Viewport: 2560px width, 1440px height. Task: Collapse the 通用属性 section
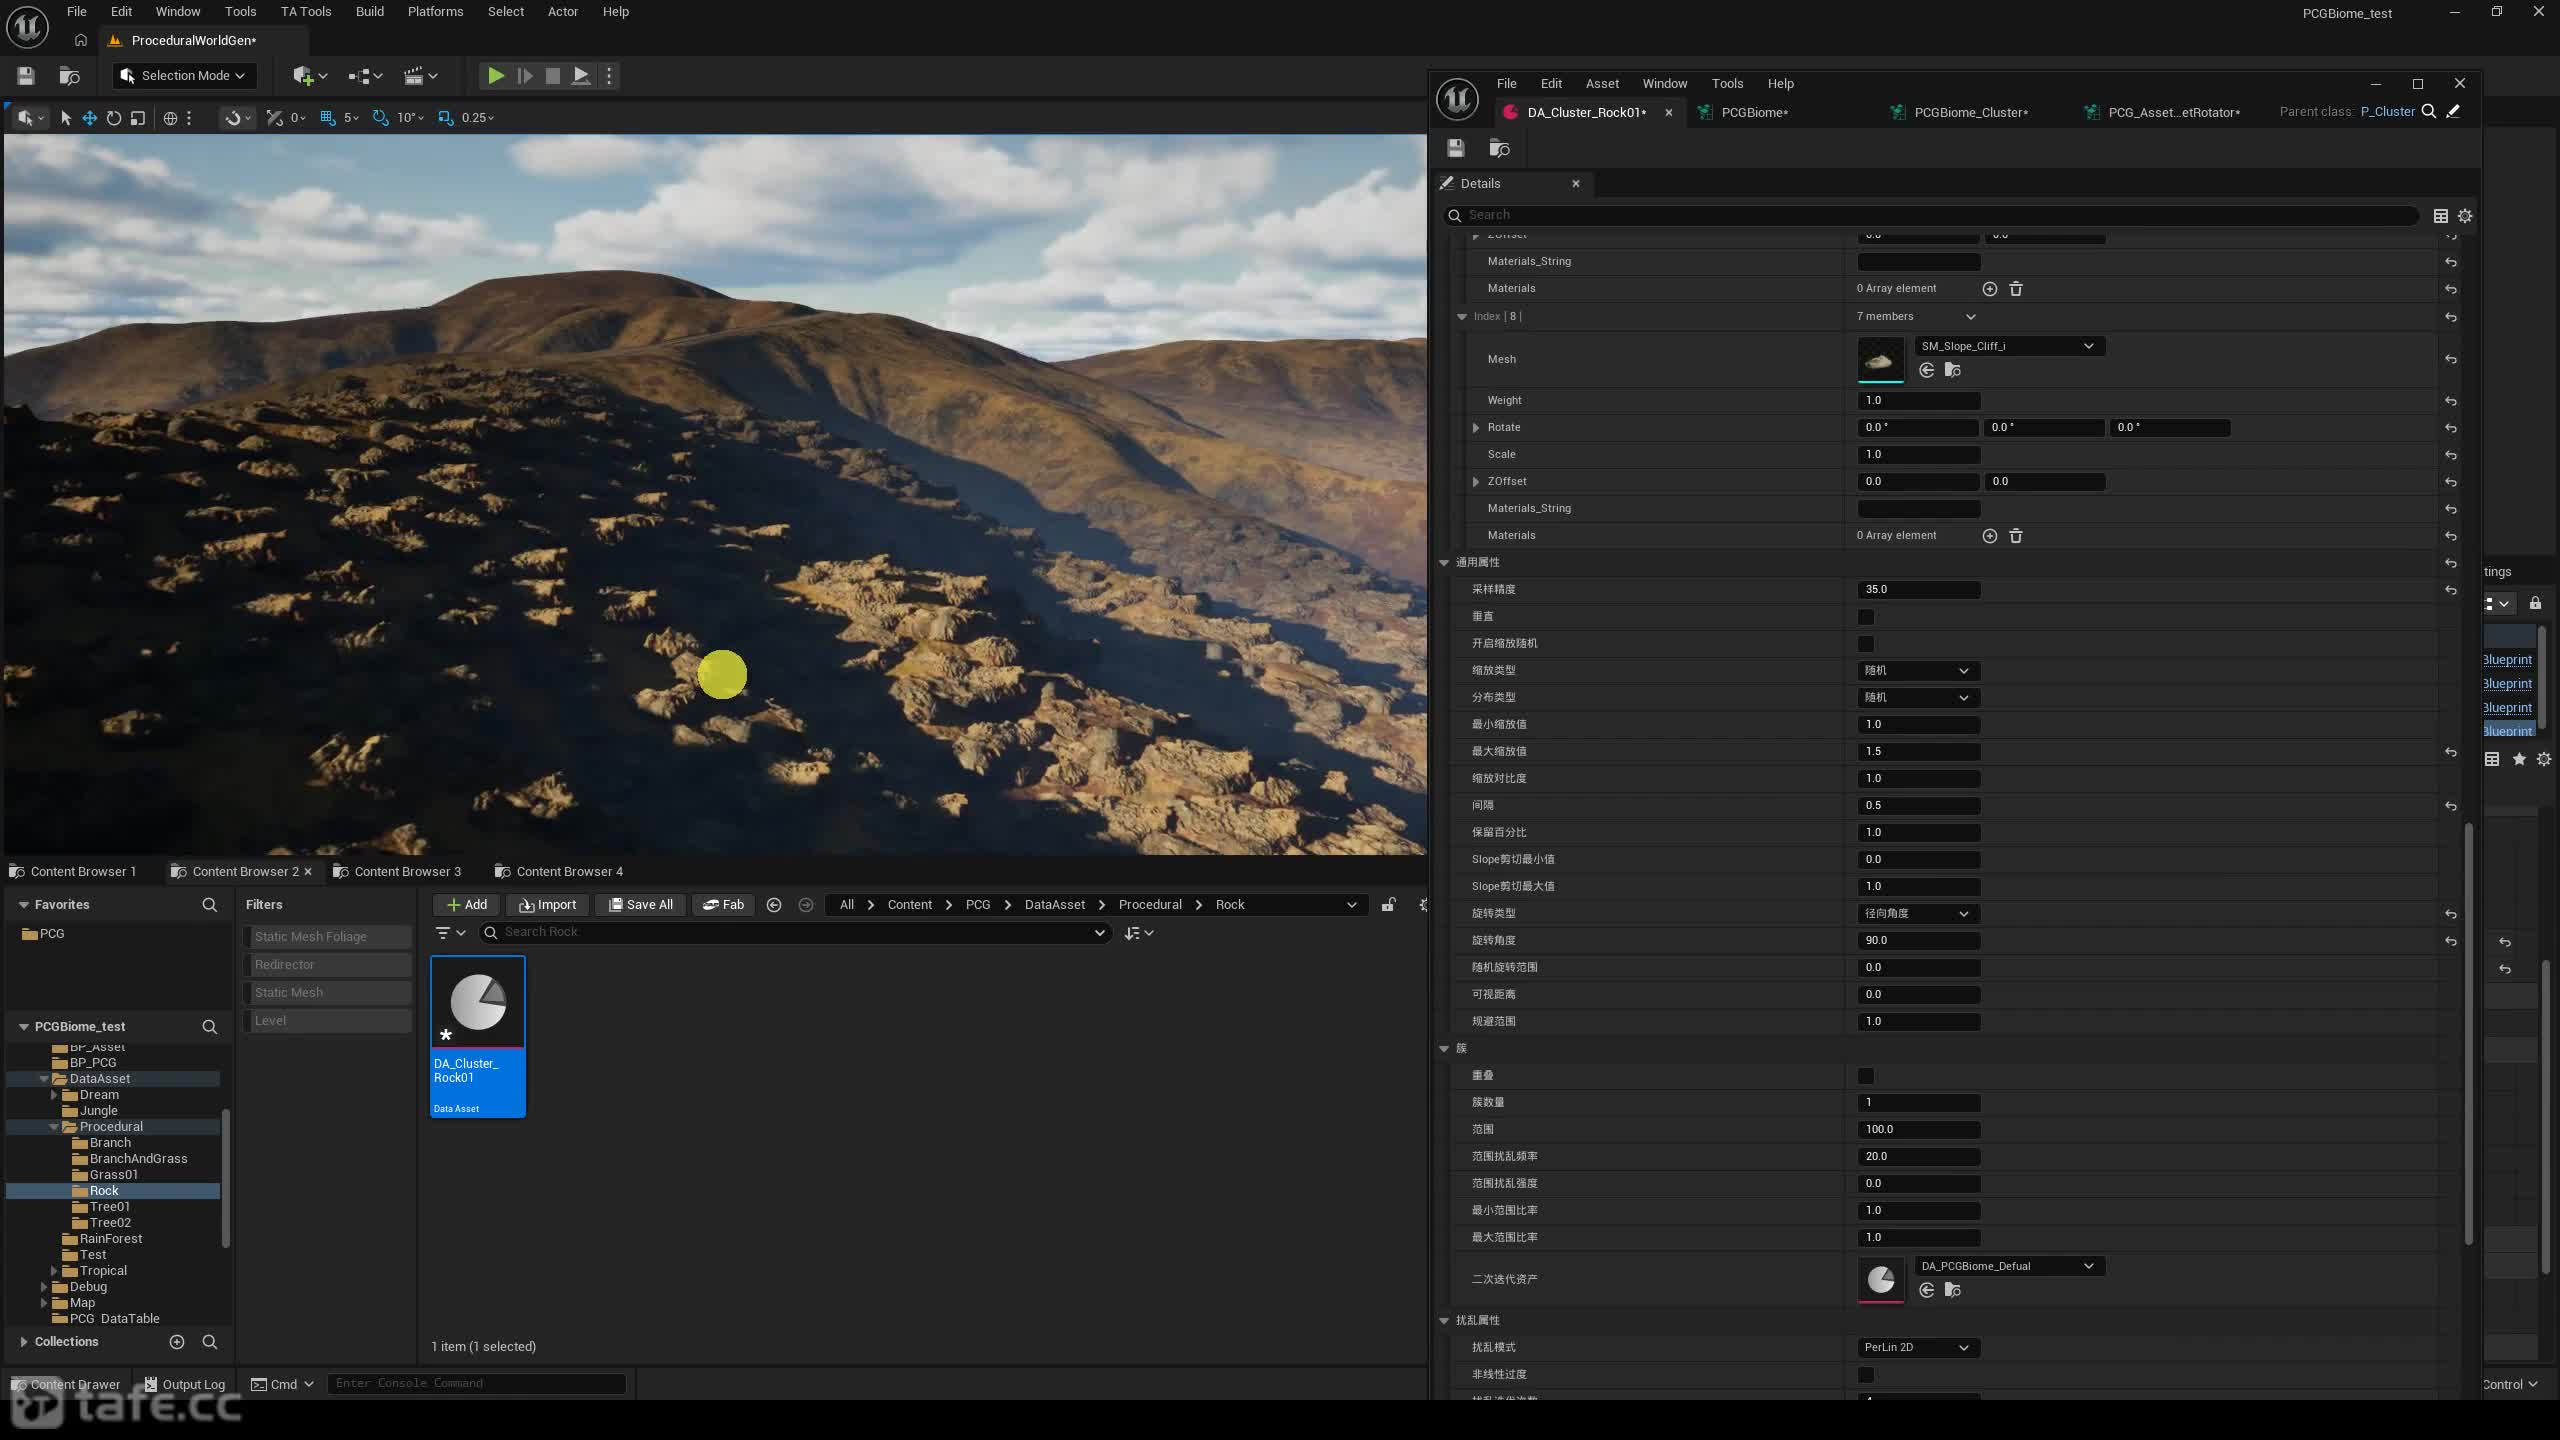(1444, 563)
